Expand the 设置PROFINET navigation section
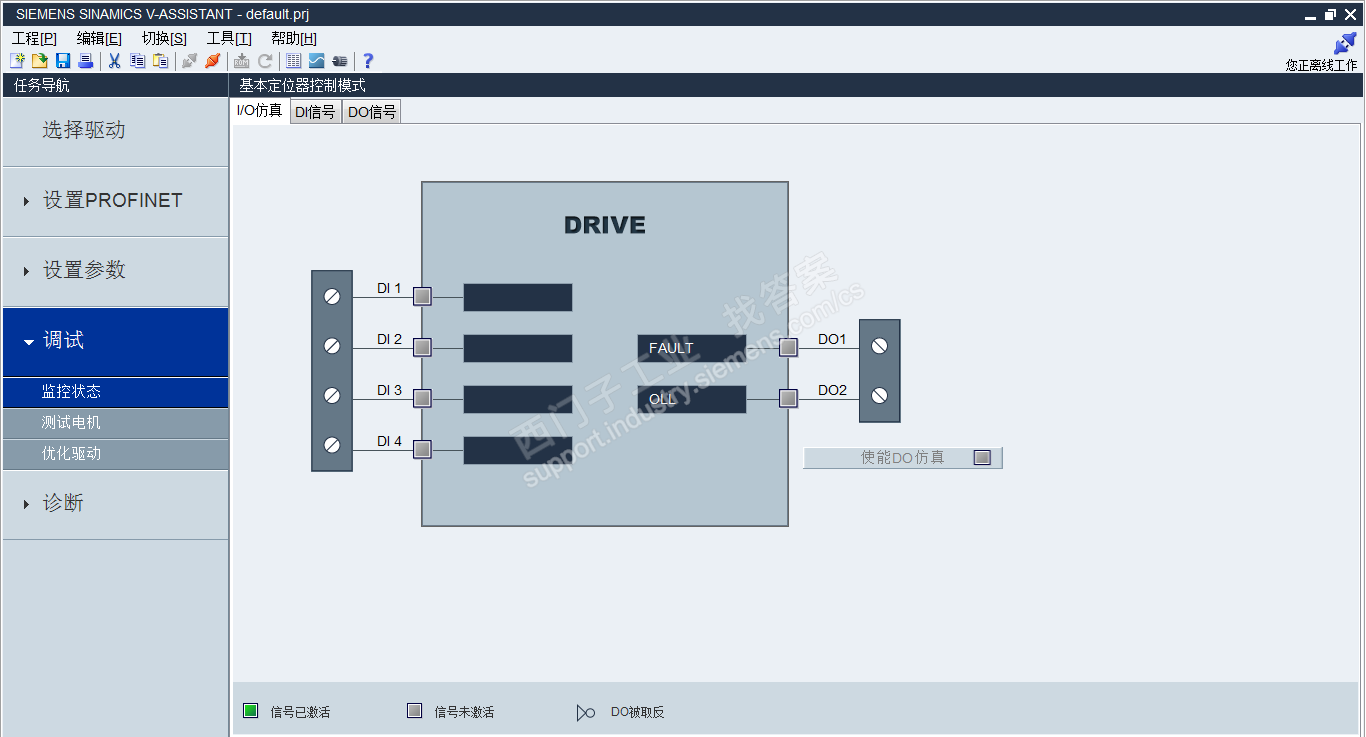This screenshot has height=737, width=1366. click(115, 201)
